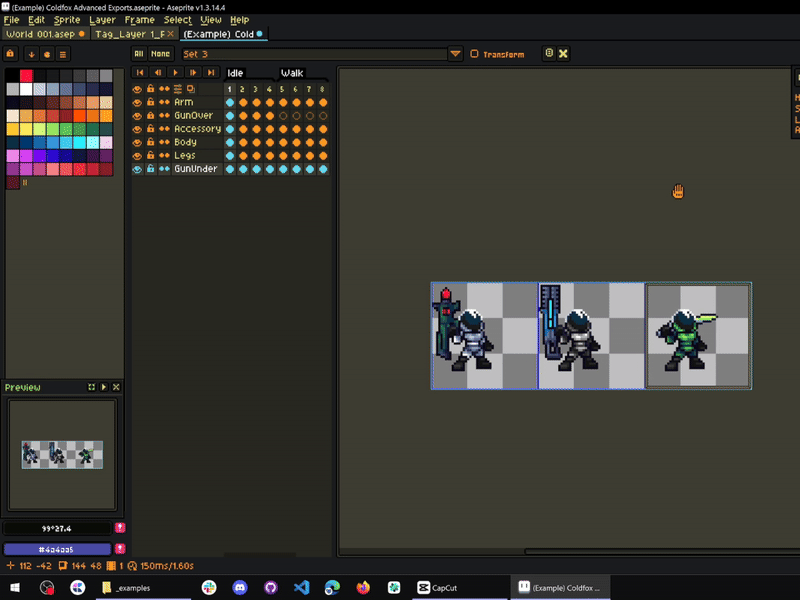
Task: Play the Preview panel animation
Action: tap(104, 387)
